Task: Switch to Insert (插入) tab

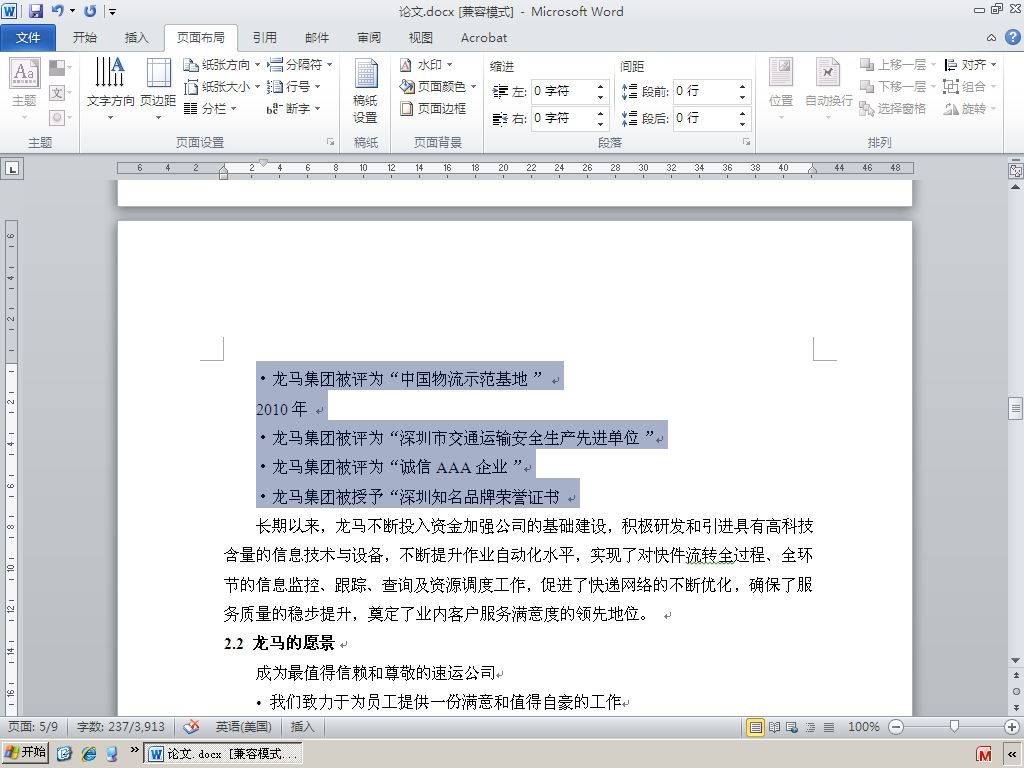Action: [x=136, y=38]
